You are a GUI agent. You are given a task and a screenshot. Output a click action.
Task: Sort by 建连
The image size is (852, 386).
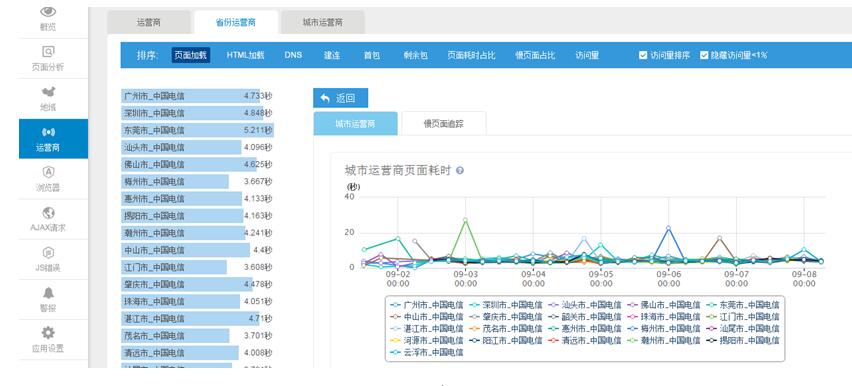click(x=332, y=55)
